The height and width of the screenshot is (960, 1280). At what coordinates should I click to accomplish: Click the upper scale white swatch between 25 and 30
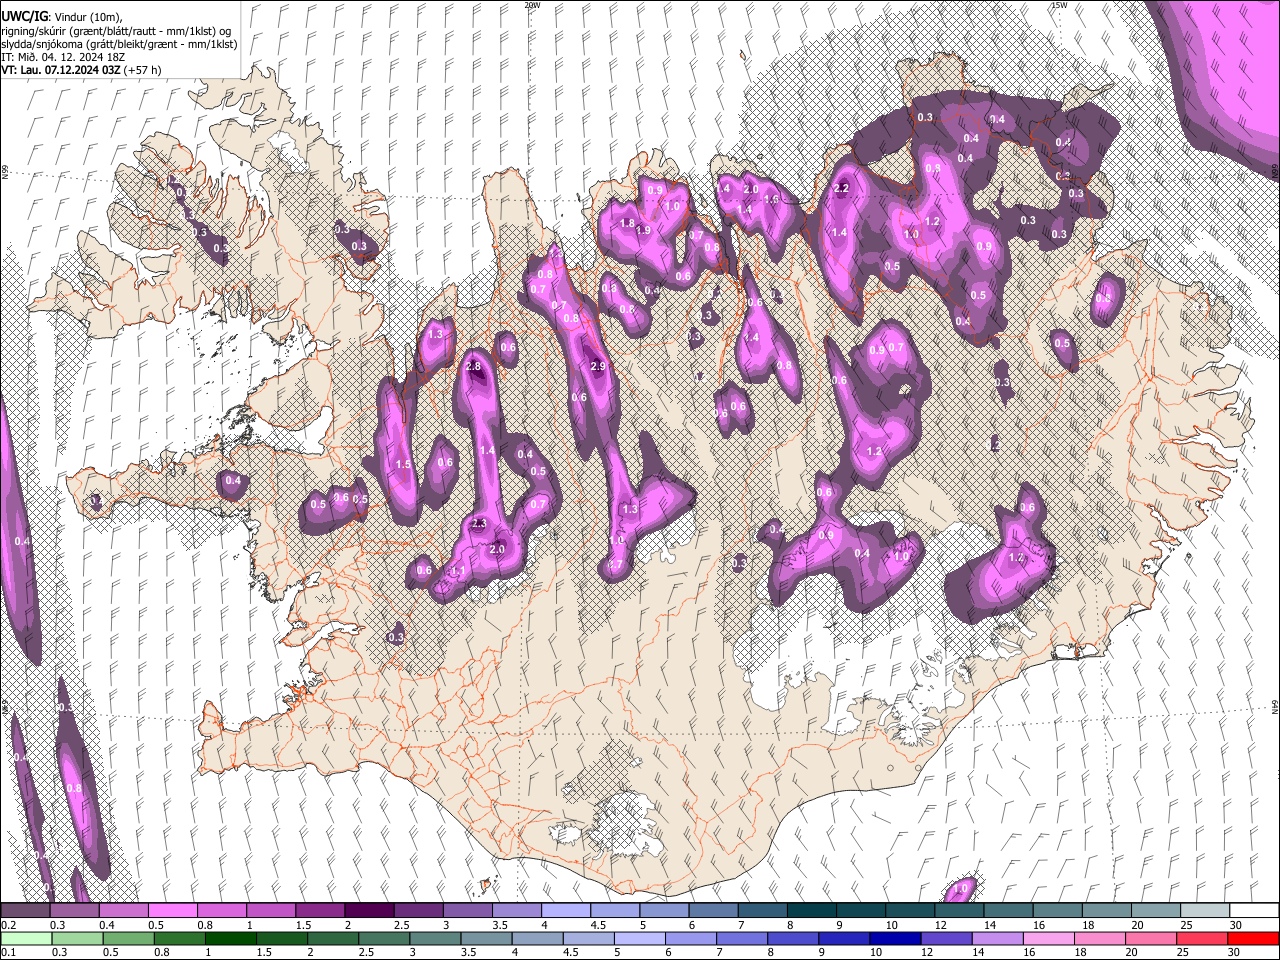1204,911
